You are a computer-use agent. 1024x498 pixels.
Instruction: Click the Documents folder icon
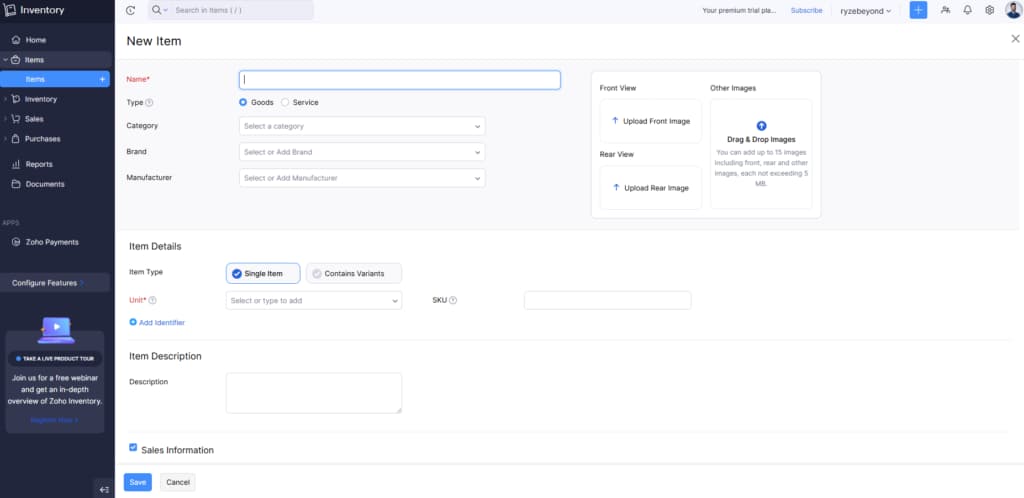16,184
